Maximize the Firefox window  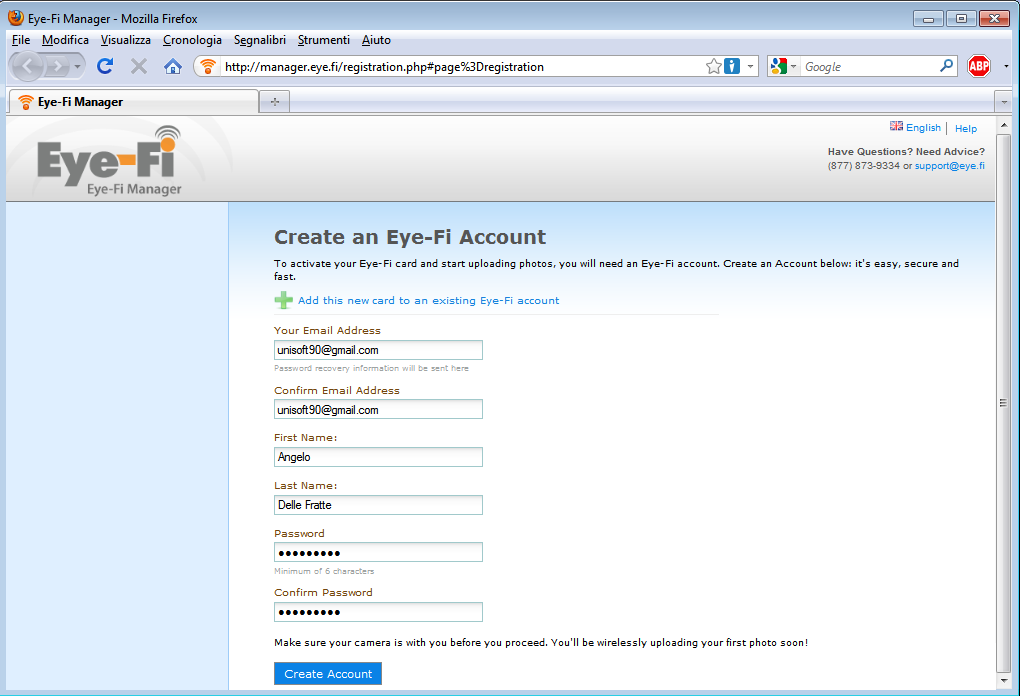[961, 19]
